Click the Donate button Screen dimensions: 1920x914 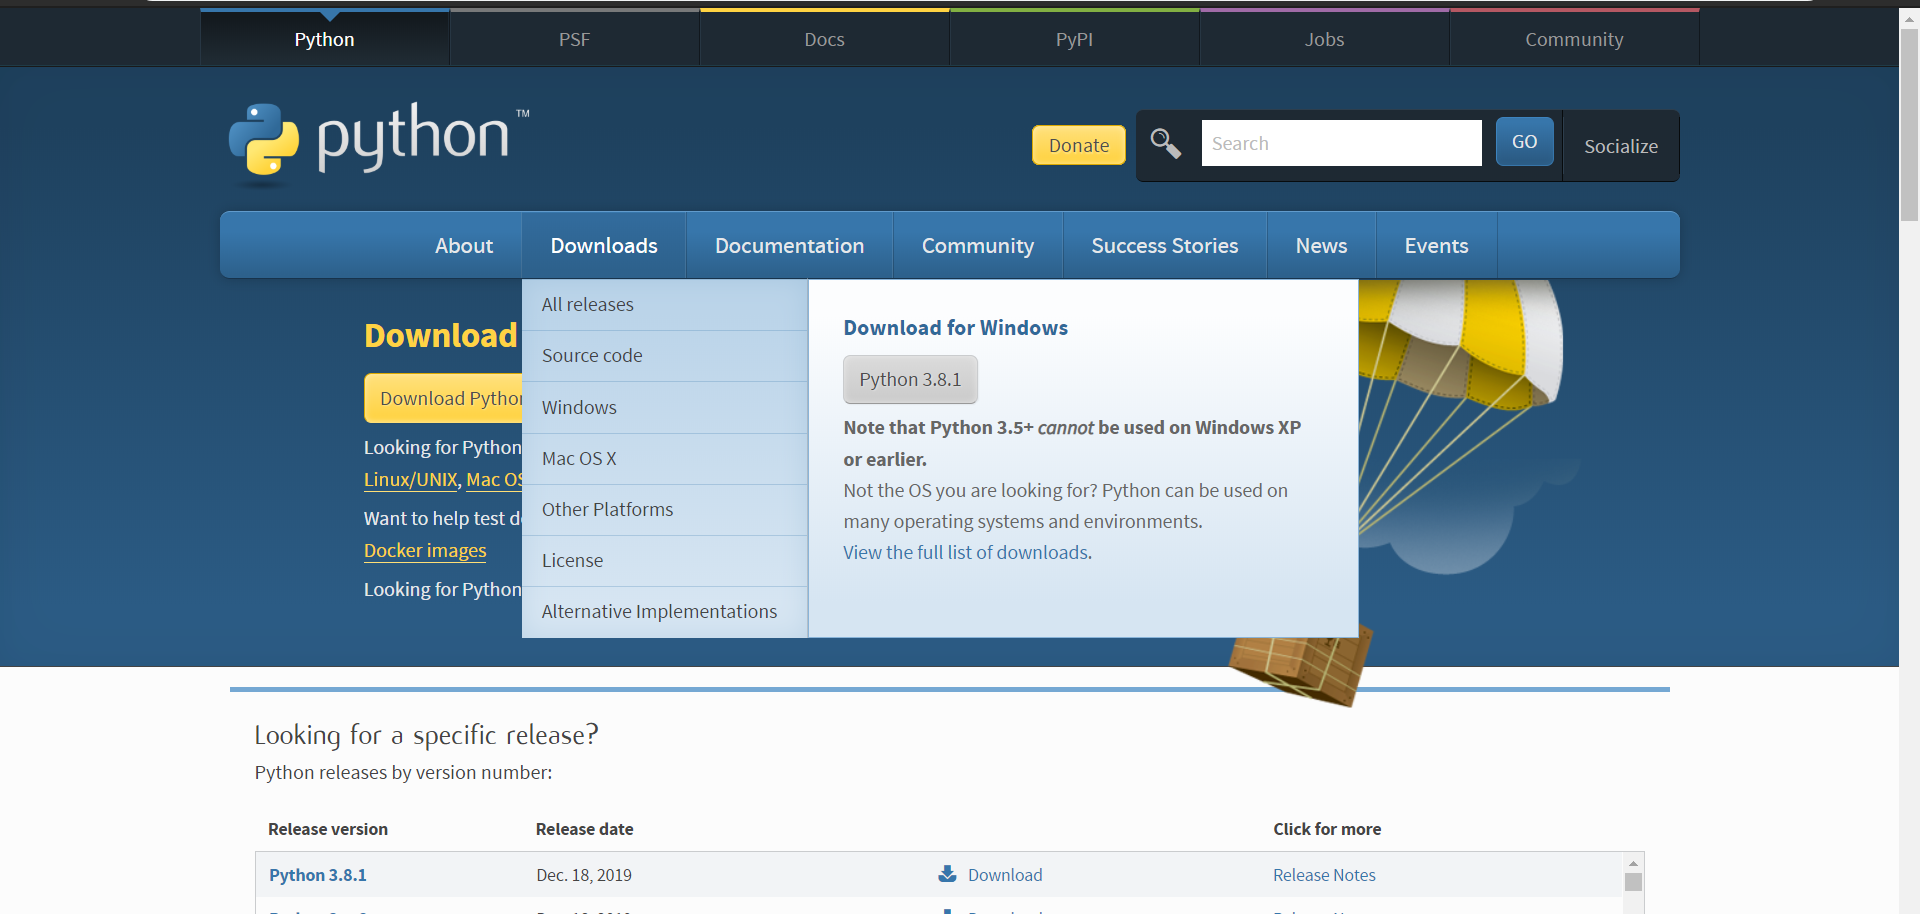pos(1078,145)
